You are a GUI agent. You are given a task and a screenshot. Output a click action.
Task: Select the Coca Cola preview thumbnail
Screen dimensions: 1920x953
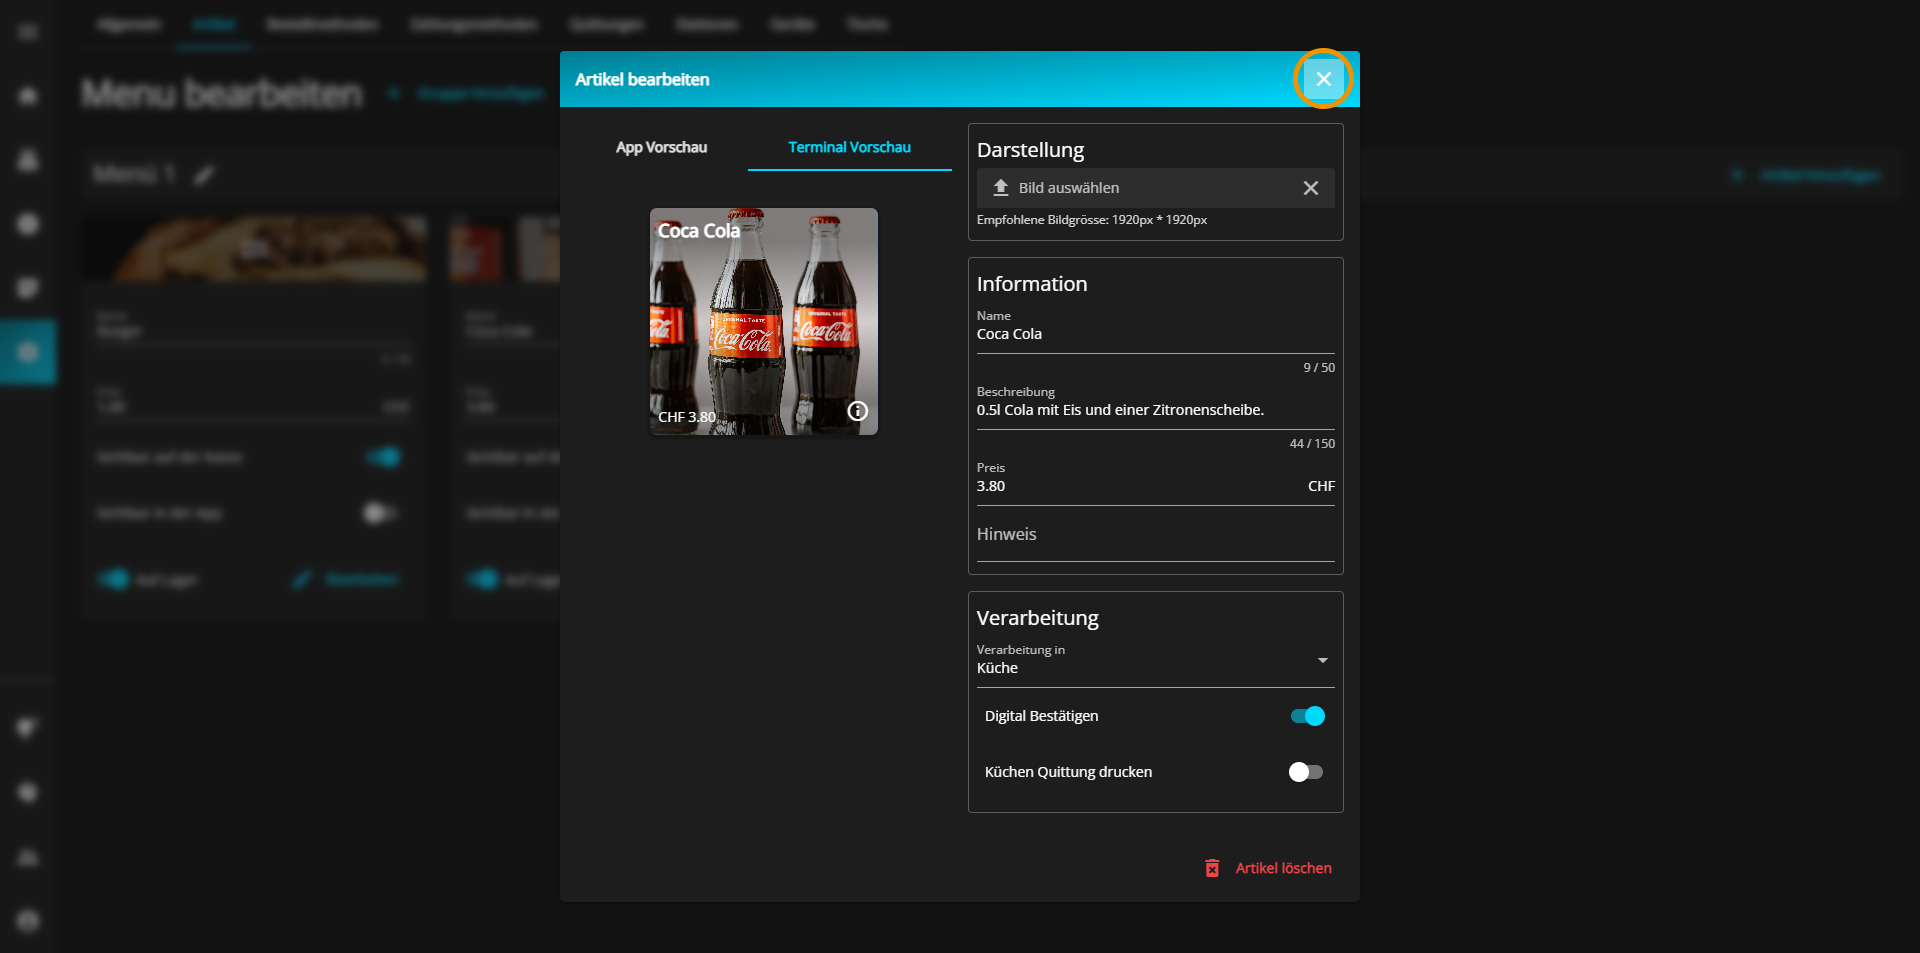(764, 321)
